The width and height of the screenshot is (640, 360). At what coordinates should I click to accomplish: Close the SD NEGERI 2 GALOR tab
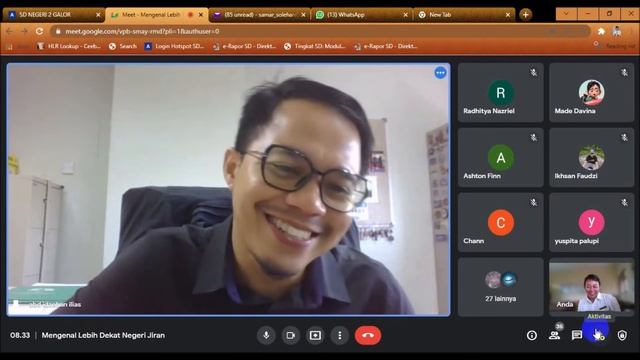[x=98, y=15]
